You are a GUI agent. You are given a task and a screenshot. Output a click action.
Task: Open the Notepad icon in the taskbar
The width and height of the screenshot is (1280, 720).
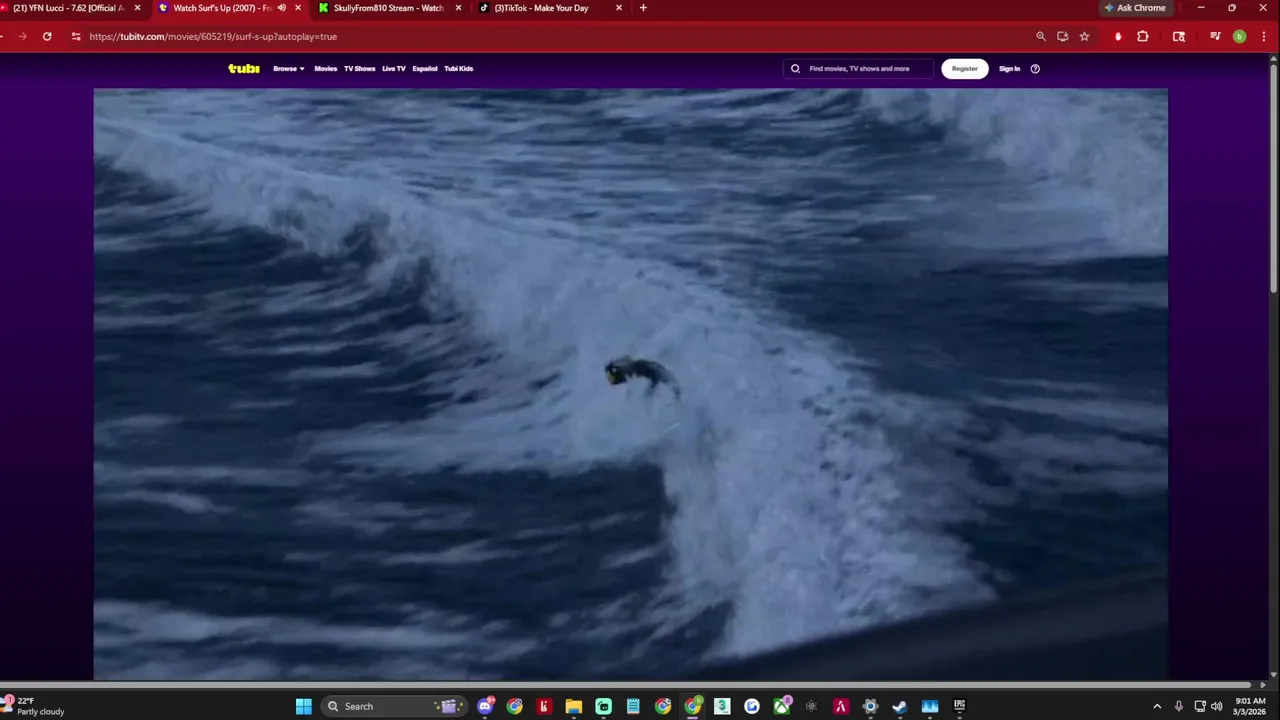633,706
